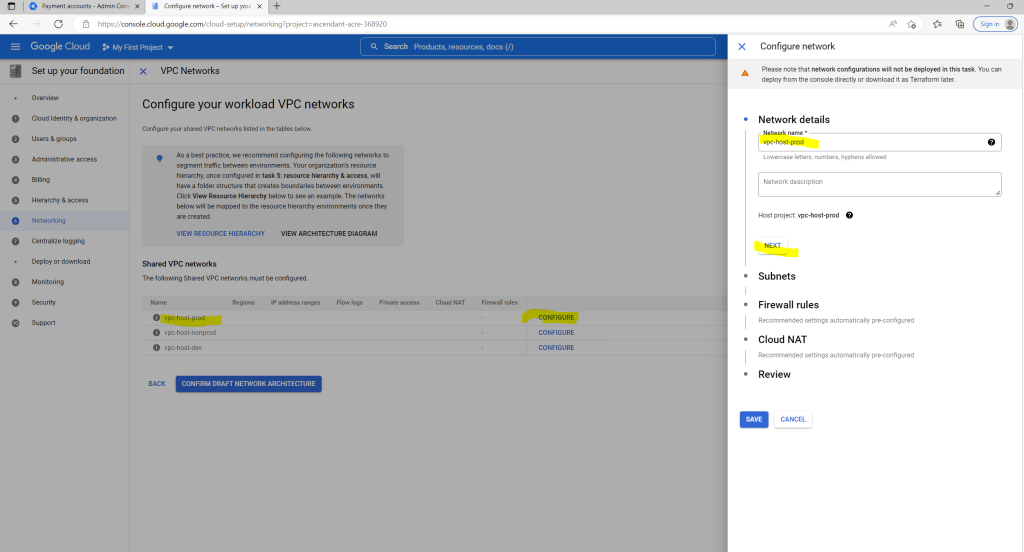The width and height of the screenshot is (1024, 552).
Task: Open the Billing step
Action: click(40, 180)
